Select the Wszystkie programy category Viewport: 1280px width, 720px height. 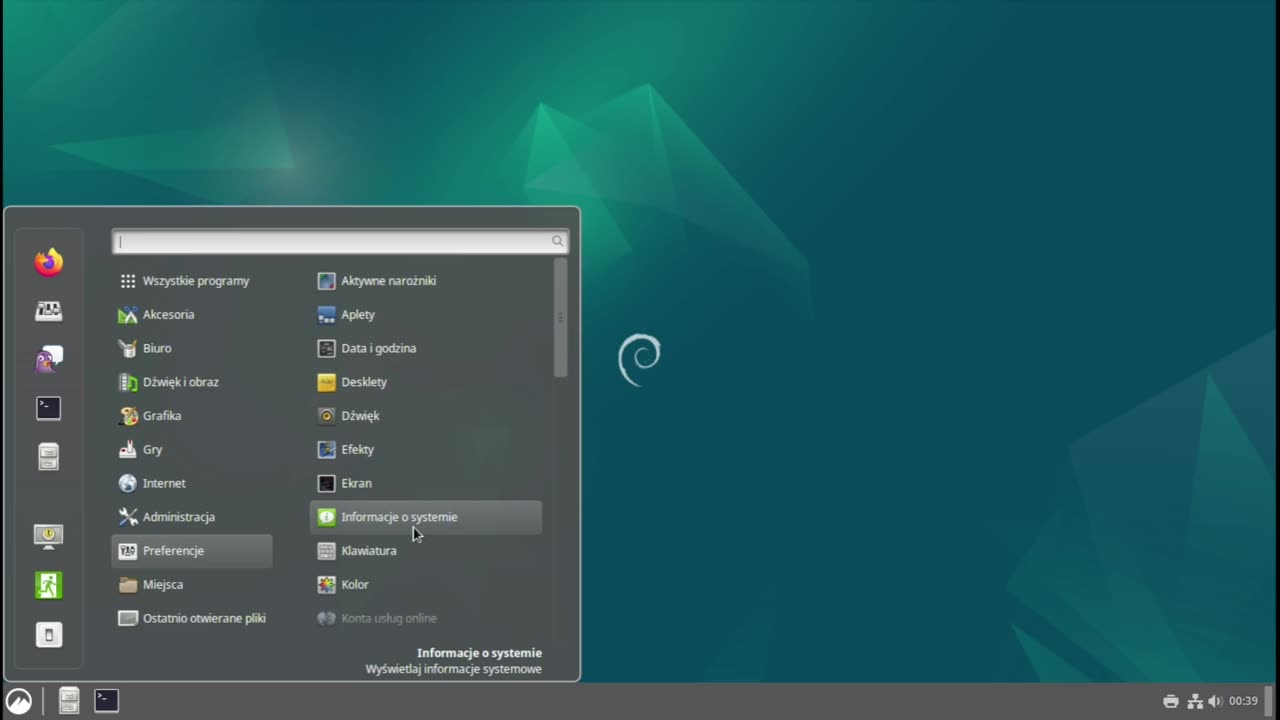(x=192, y=281)
